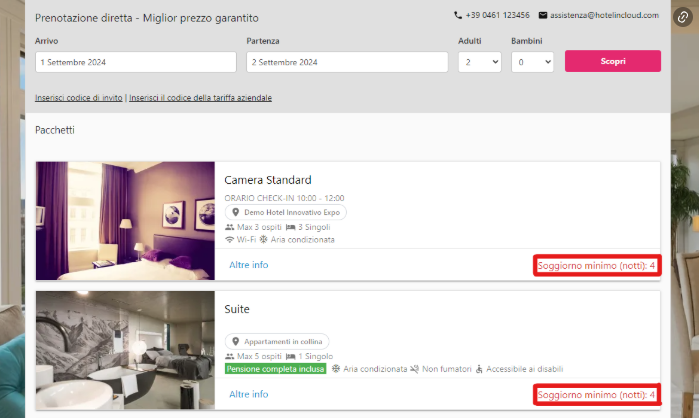The image size is (699, 418).
Task: Click the Partenza date field
Action: coord(346,62)
